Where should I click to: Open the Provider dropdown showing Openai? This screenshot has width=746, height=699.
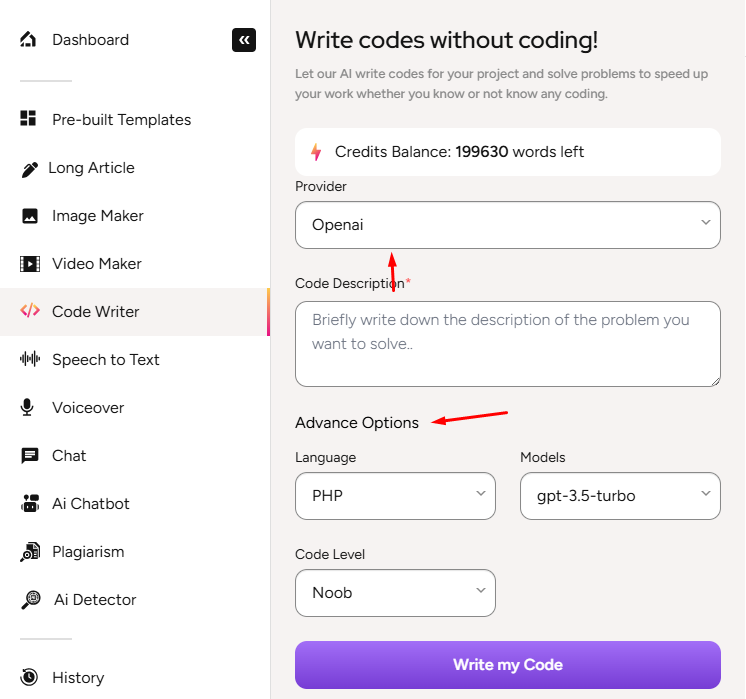(507, 225)
